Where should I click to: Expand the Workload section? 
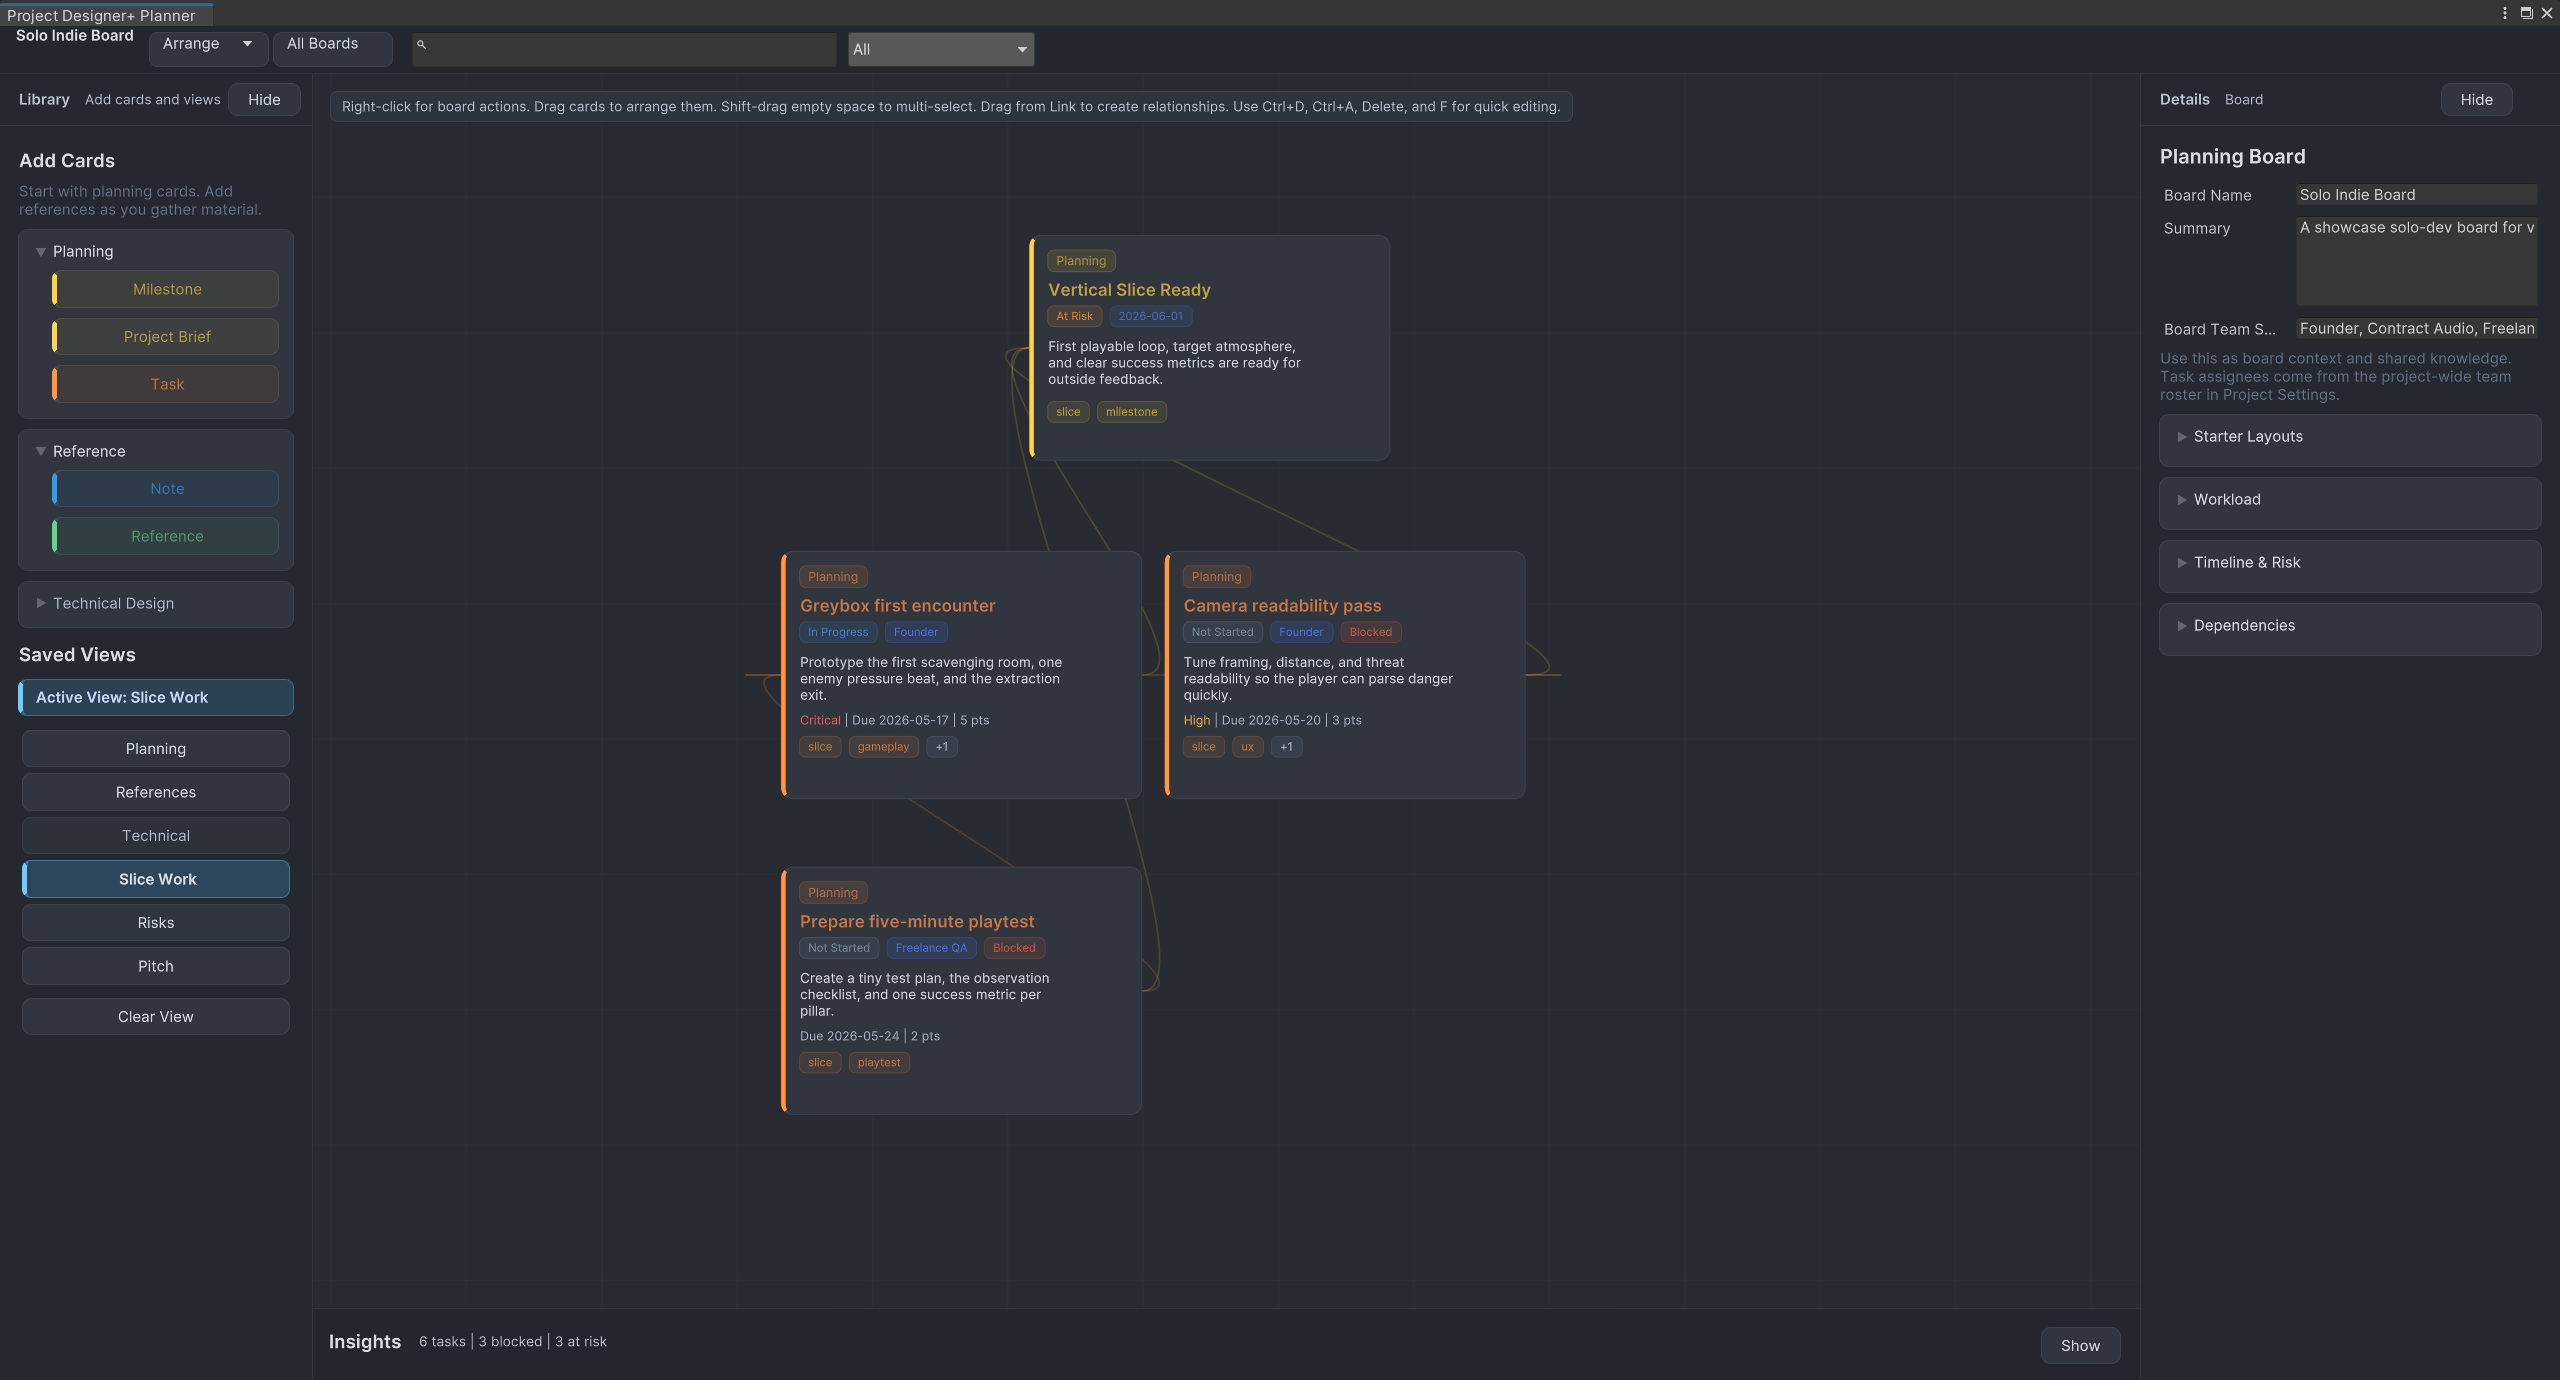pyautogui.click(x=2181, y=500)
